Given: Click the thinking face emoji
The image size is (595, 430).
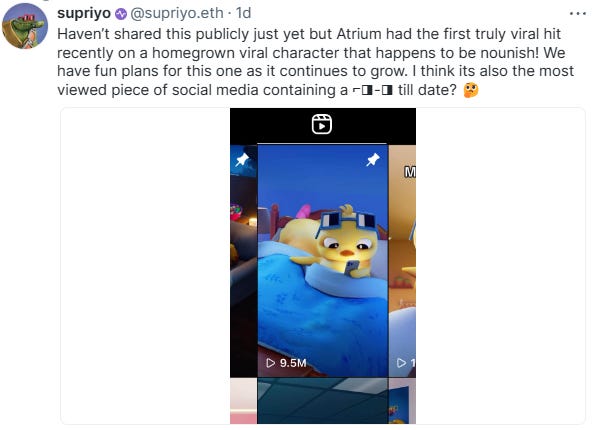Looking at the screenshot, I should (x=471, y=90).
